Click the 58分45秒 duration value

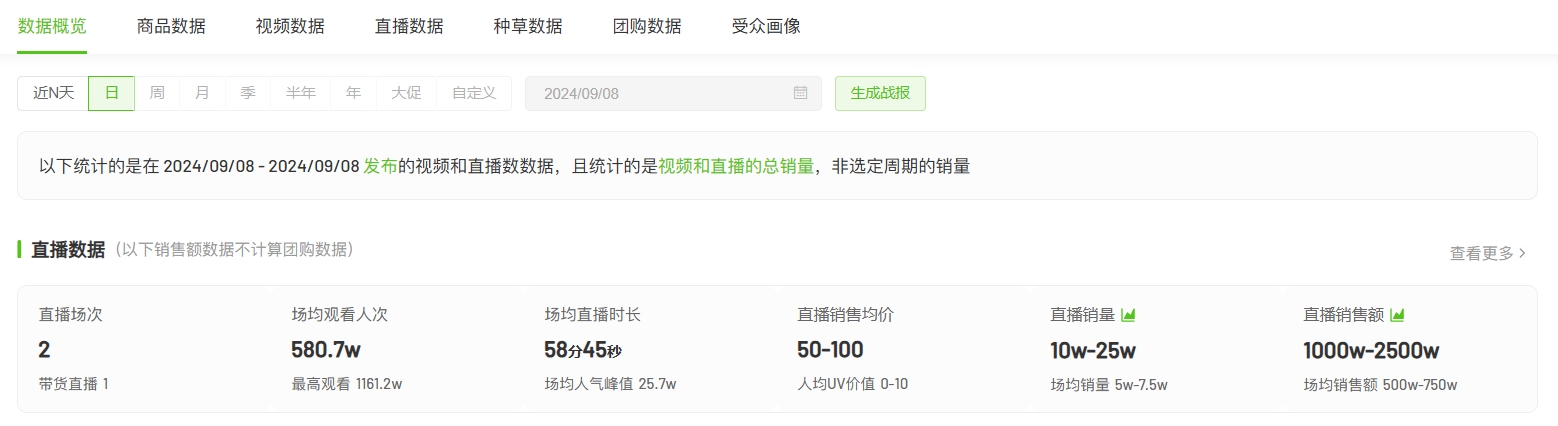pos(583,350)
